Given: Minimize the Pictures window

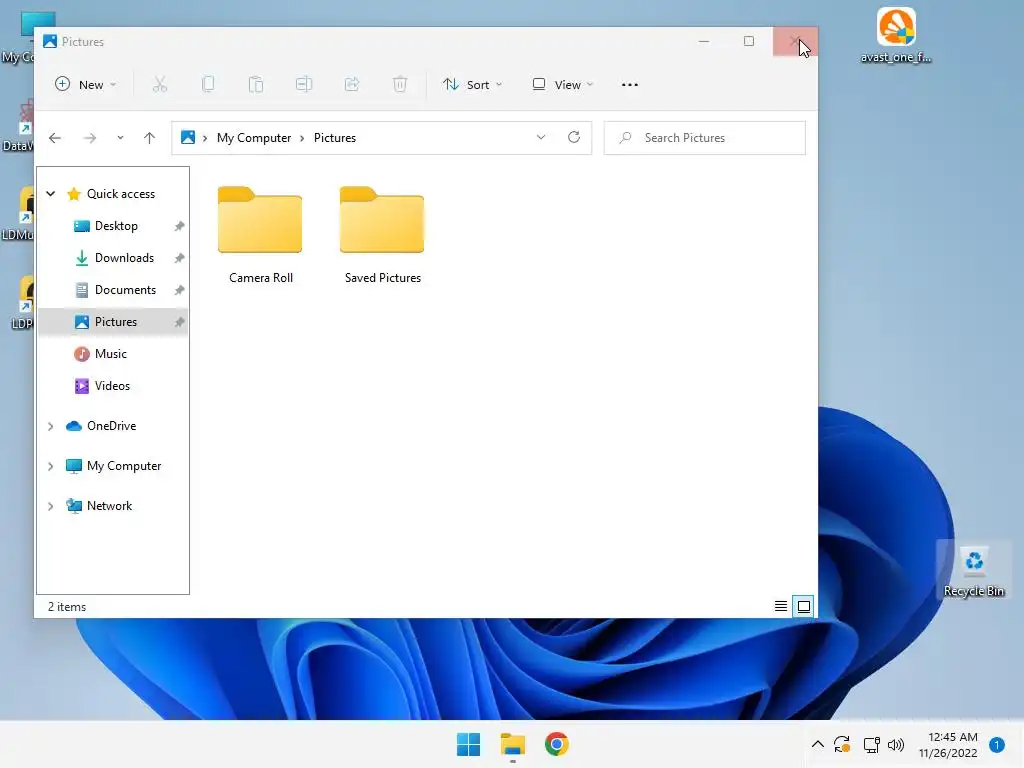Looking at the screenshot, I should 704,41.
